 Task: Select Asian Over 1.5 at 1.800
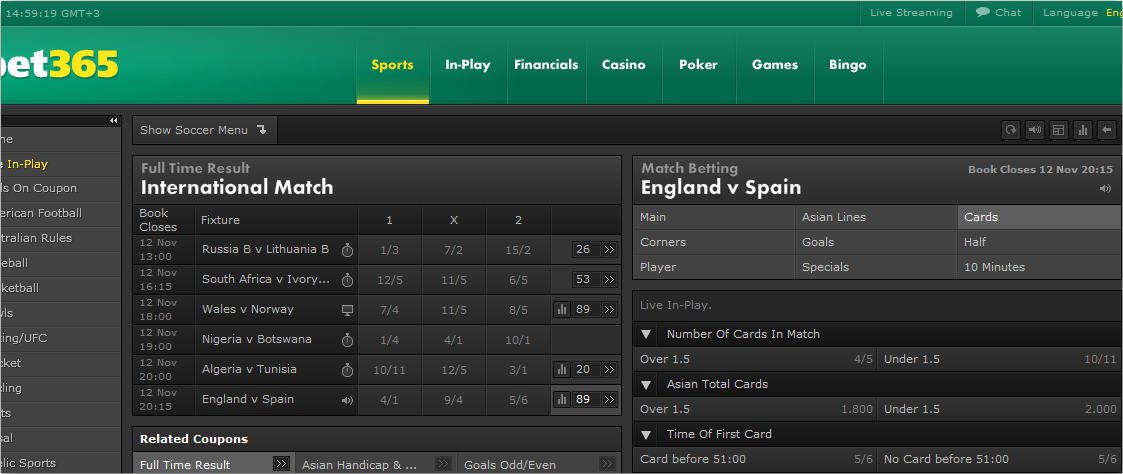point(756,410)
